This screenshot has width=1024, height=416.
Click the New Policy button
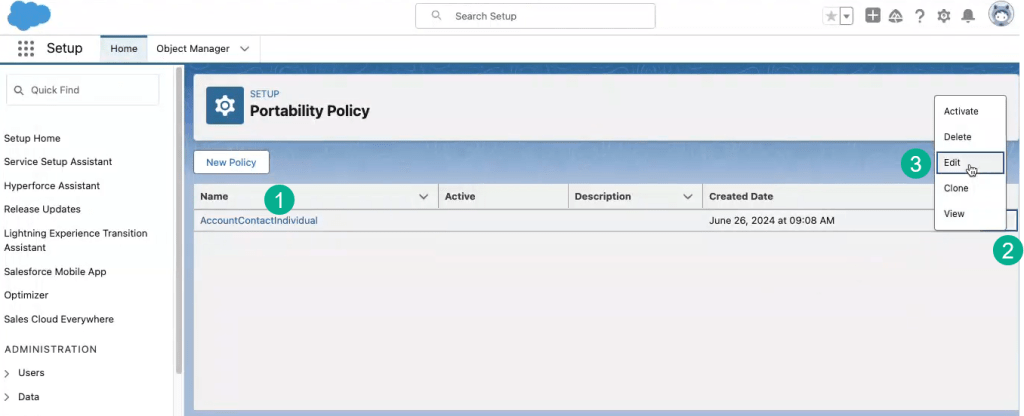click(x=231, y=162)
